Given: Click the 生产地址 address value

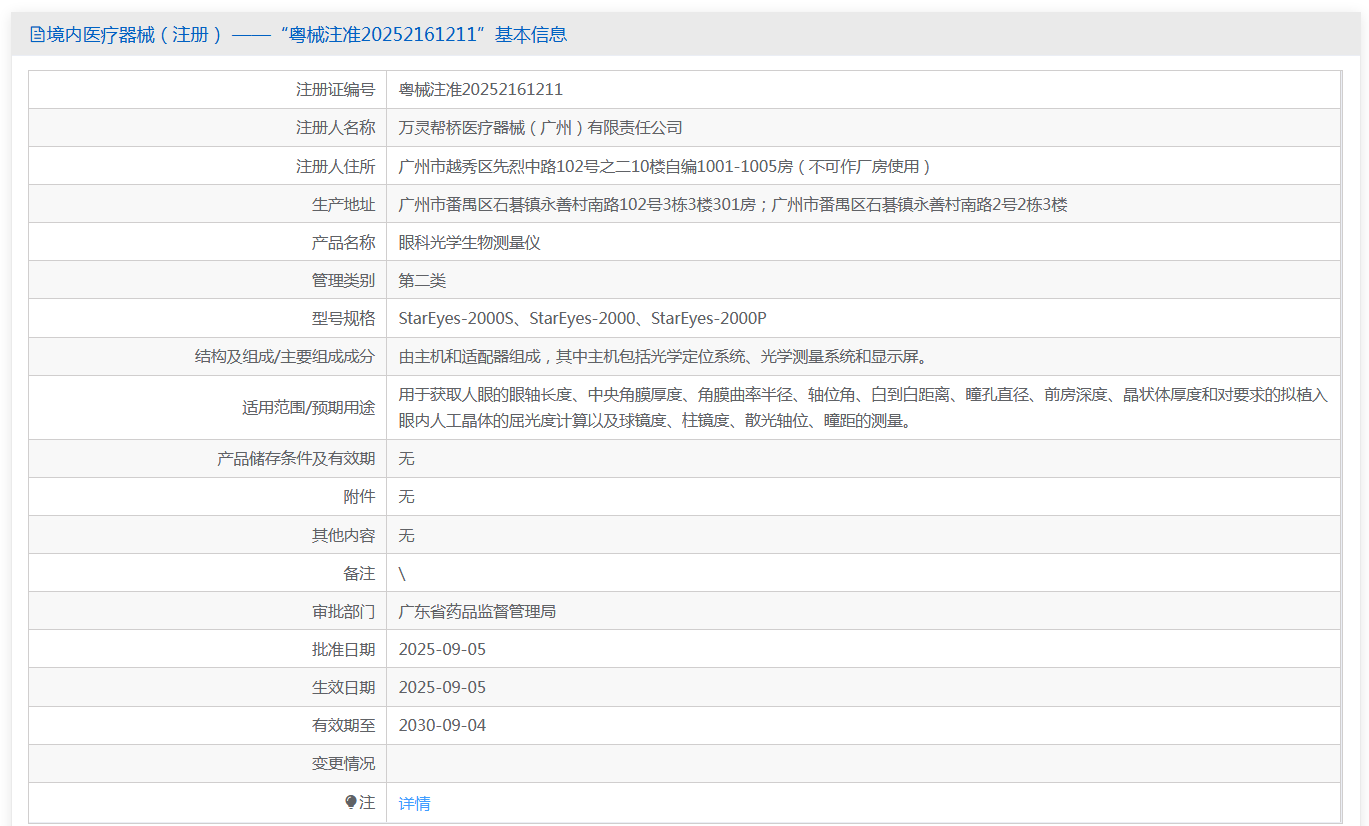Looking at the screenshot, I should [733, 204].
